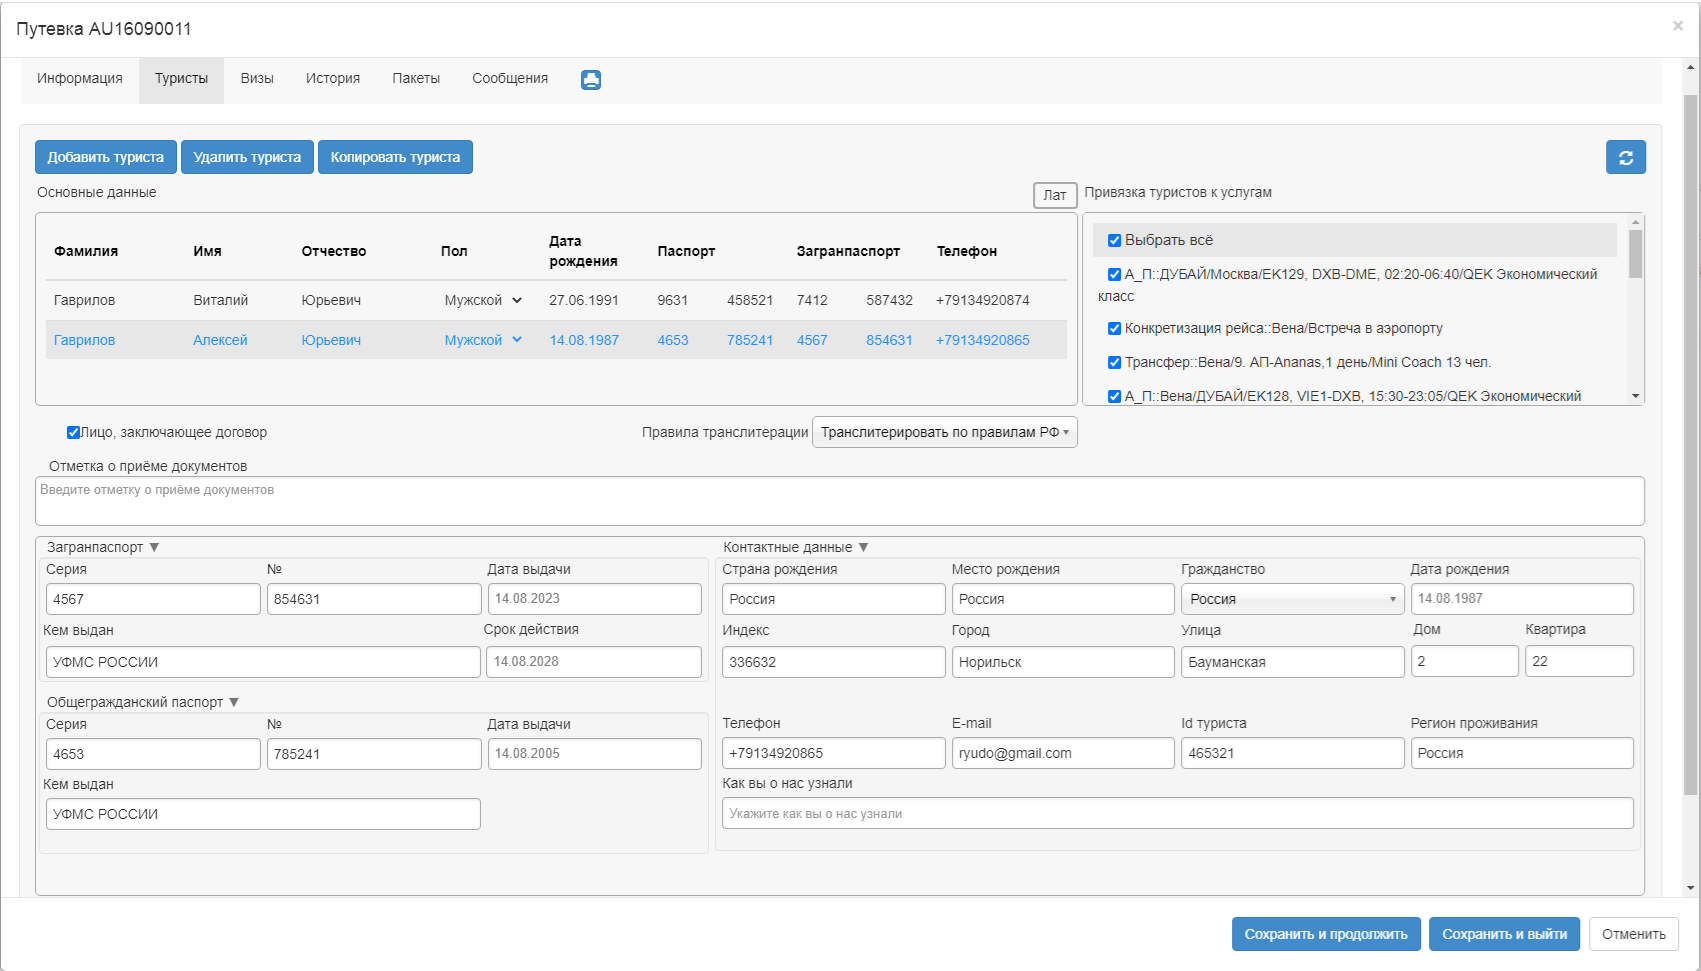Click the Id туриста field
1701x971 pixels.
pos(1292,753)
